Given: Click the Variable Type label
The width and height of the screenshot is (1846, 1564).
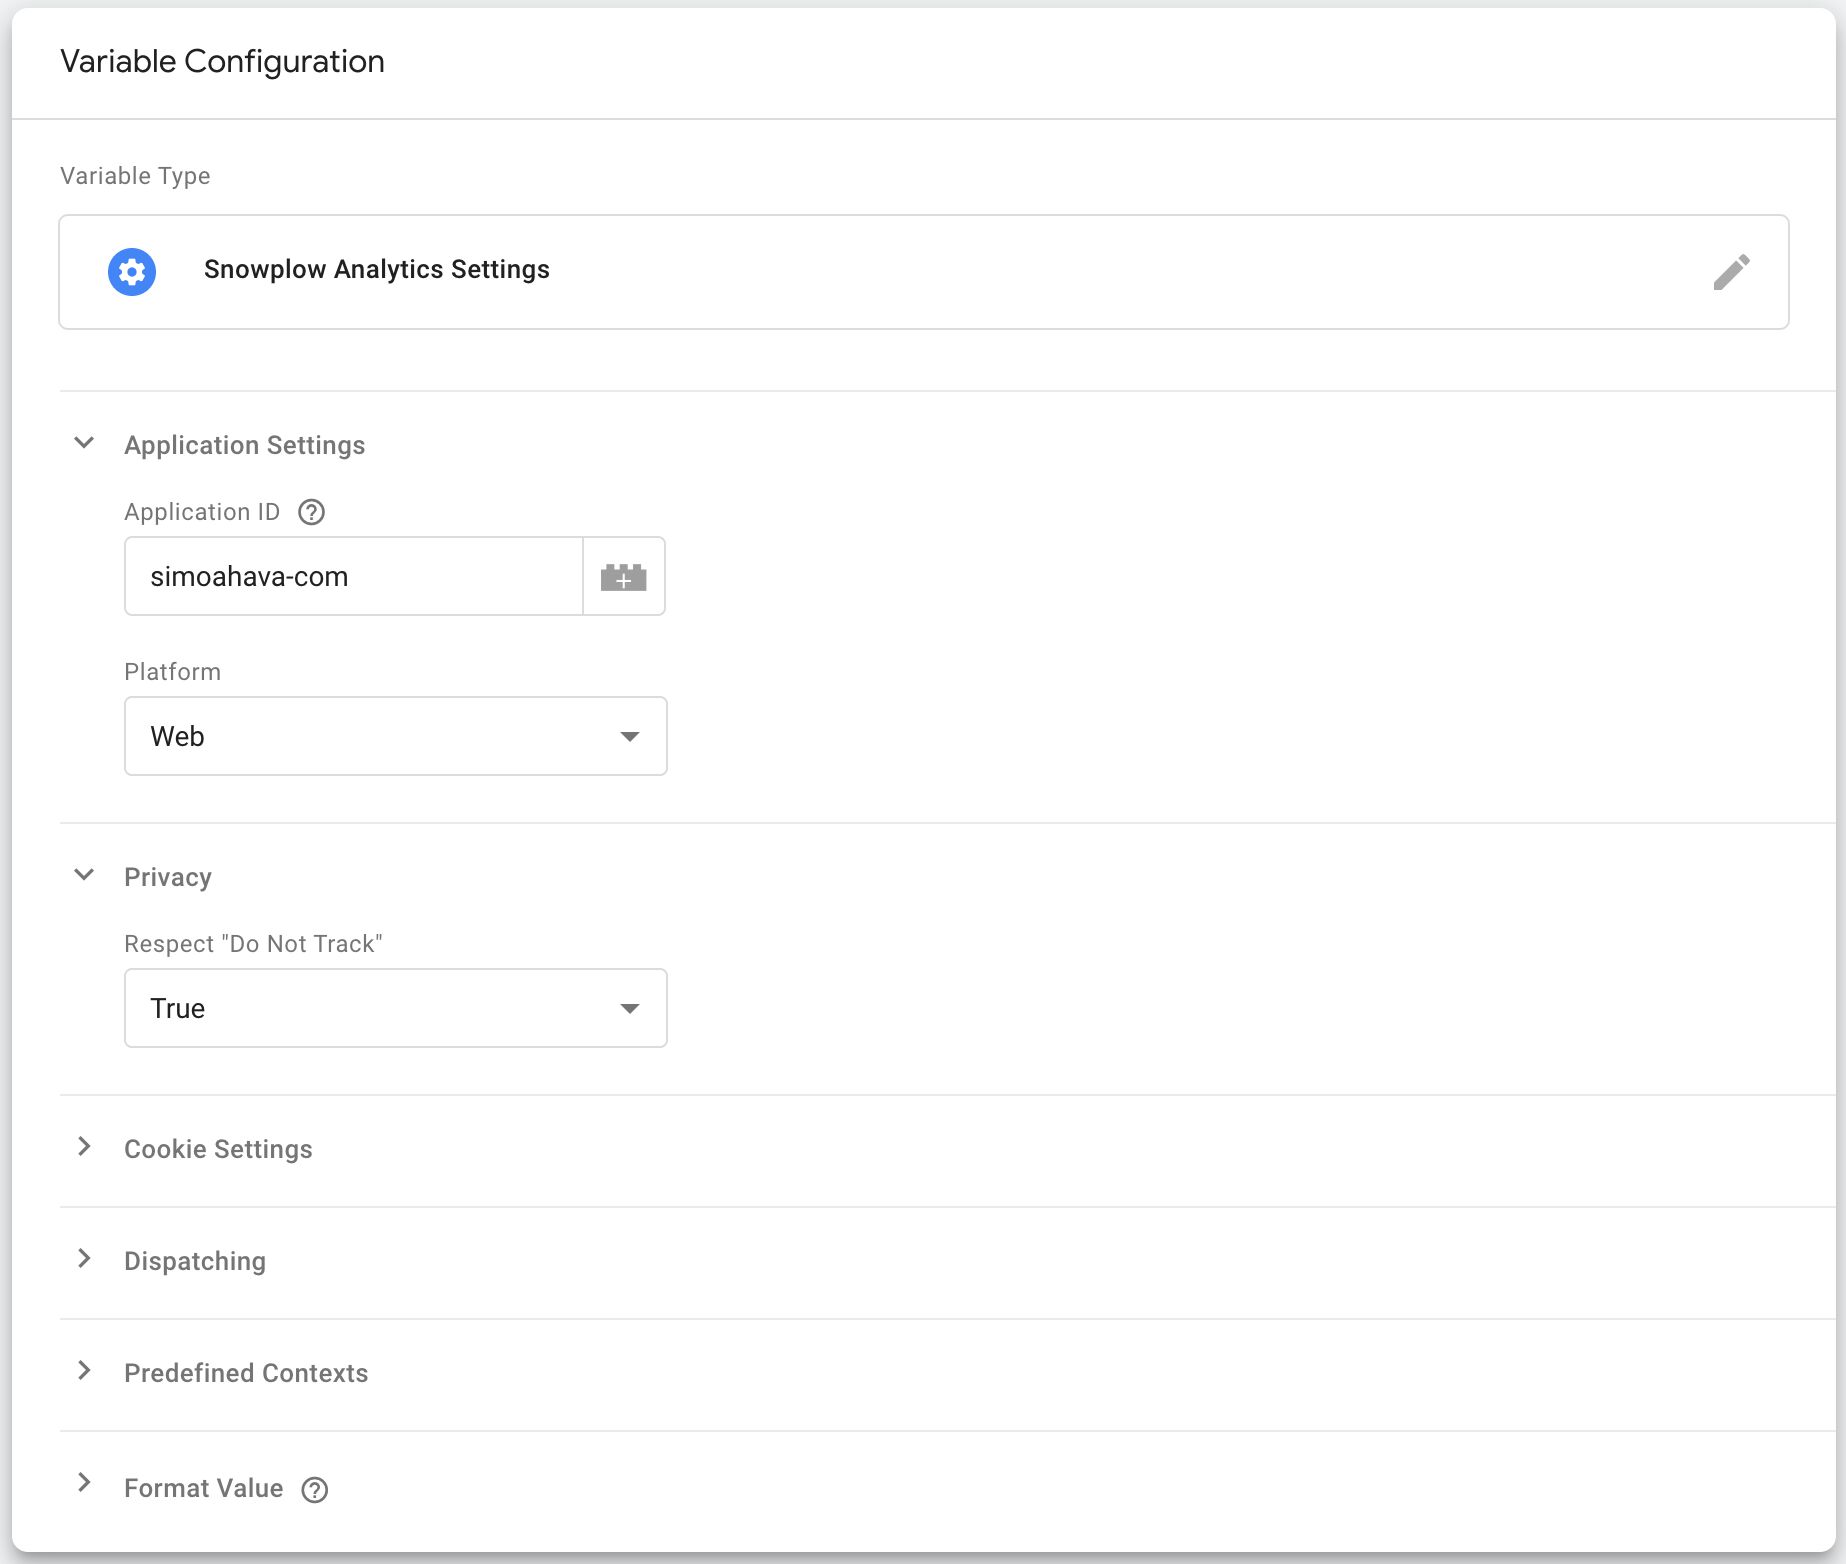Looking at the screenshot, I should pos(135,176).
